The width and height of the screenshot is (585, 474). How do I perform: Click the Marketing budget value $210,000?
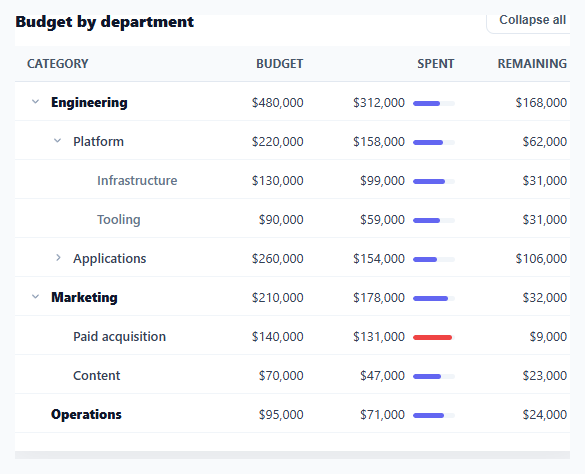point(278,298)
